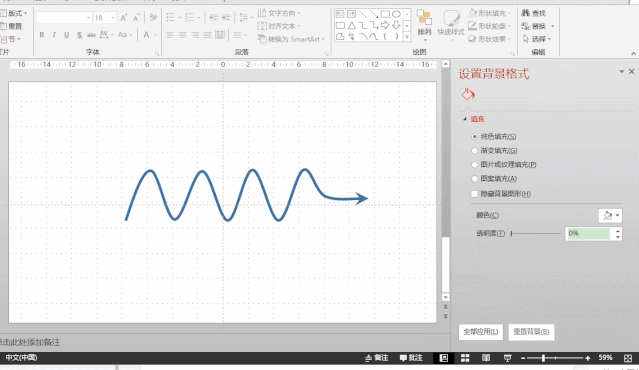Increase transparency with spinner up arrow
639x370 pixels.
[618, 231]
